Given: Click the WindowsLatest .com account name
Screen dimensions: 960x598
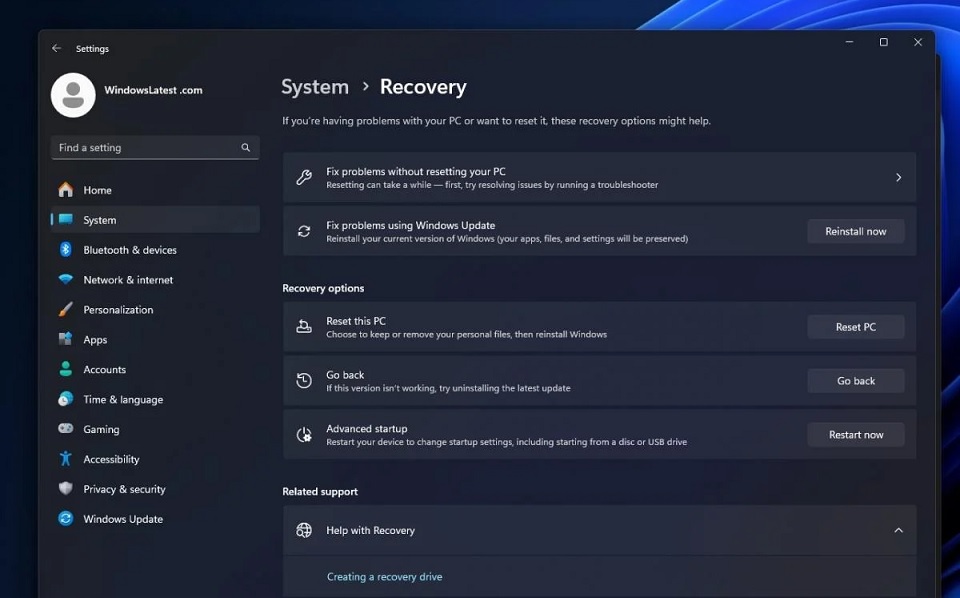Looking at the screenshot, I should (153, 90).
